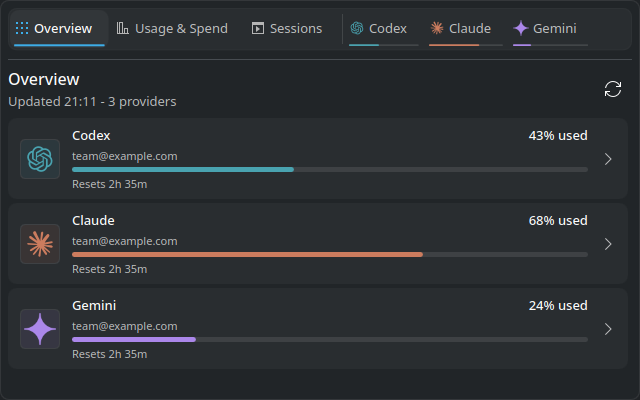
Task: Click the grid icon on Overview tab
Action: click(22, 28)
